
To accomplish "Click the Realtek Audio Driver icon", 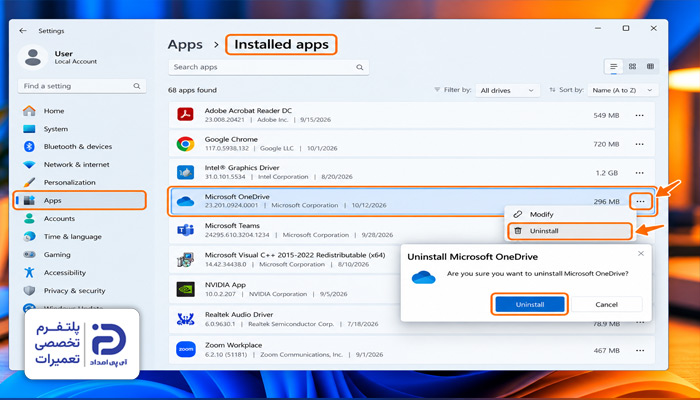I will coord(185,319).
